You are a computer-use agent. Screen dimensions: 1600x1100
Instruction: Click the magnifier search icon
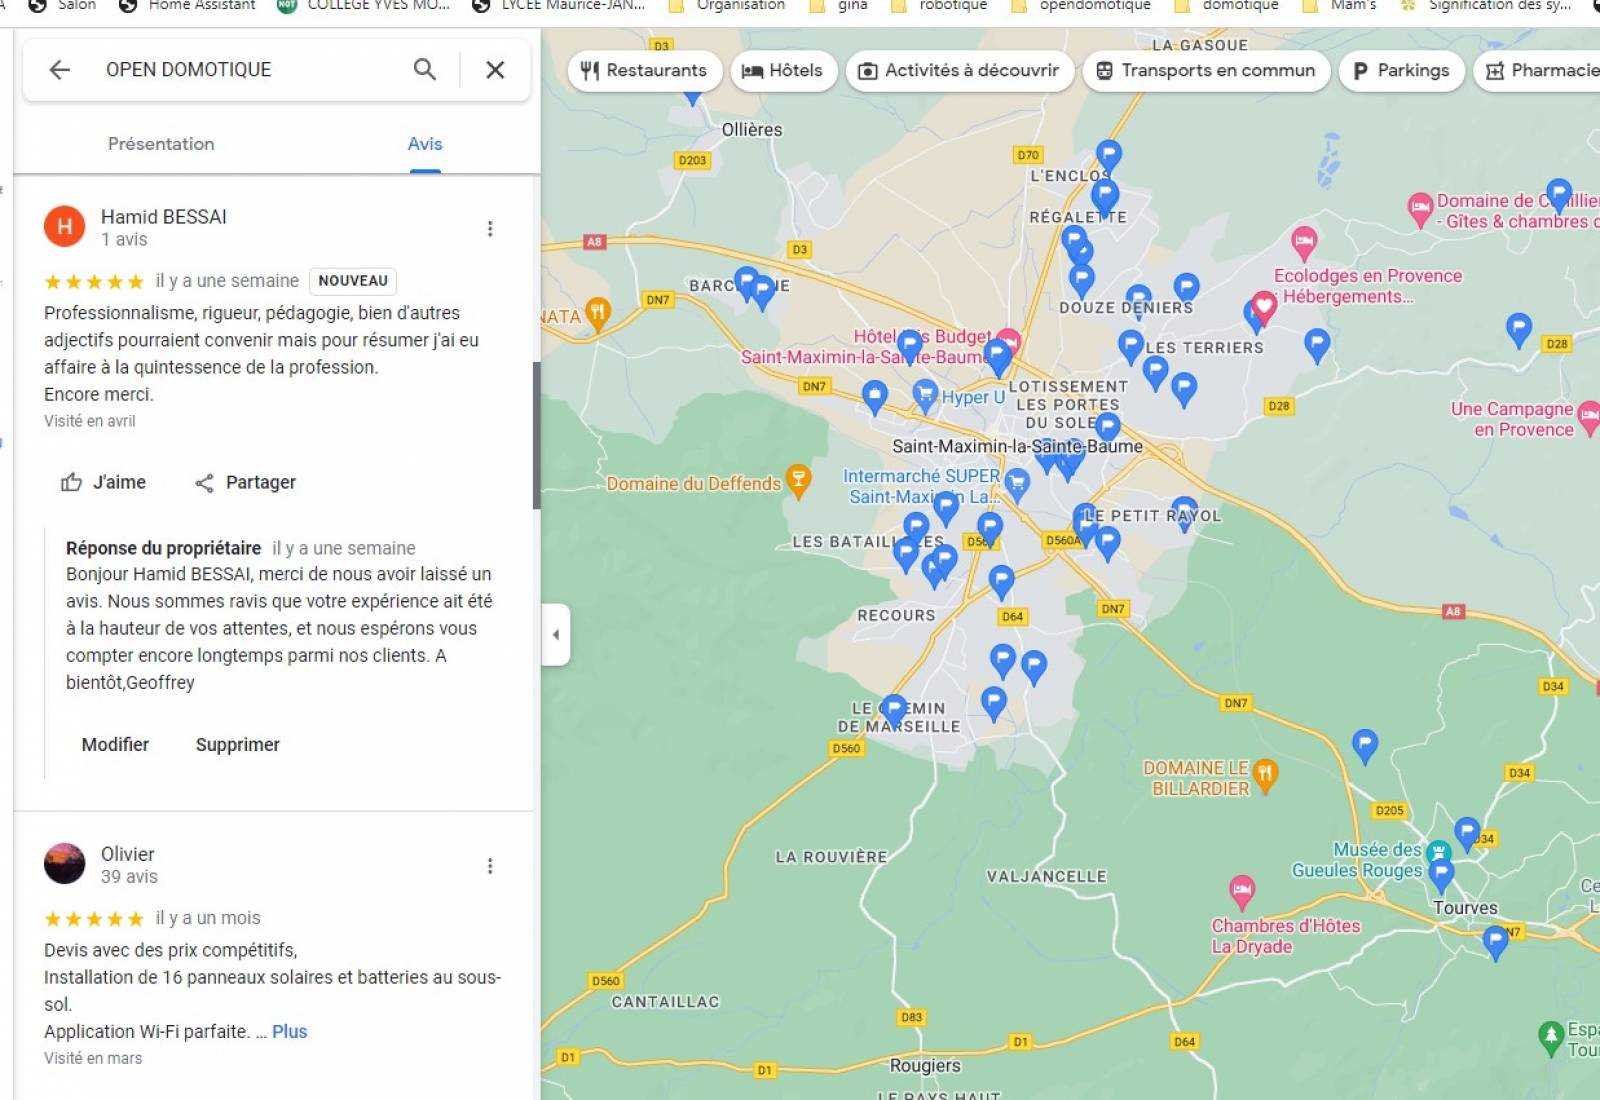pos(425,69)
